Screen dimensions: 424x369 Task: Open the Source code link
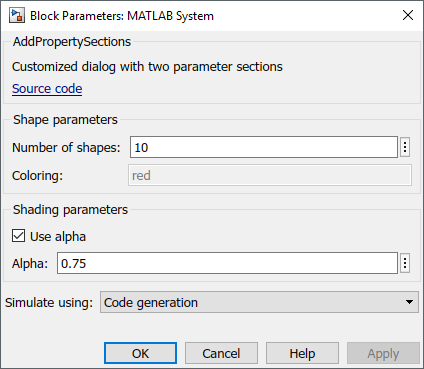47,89
